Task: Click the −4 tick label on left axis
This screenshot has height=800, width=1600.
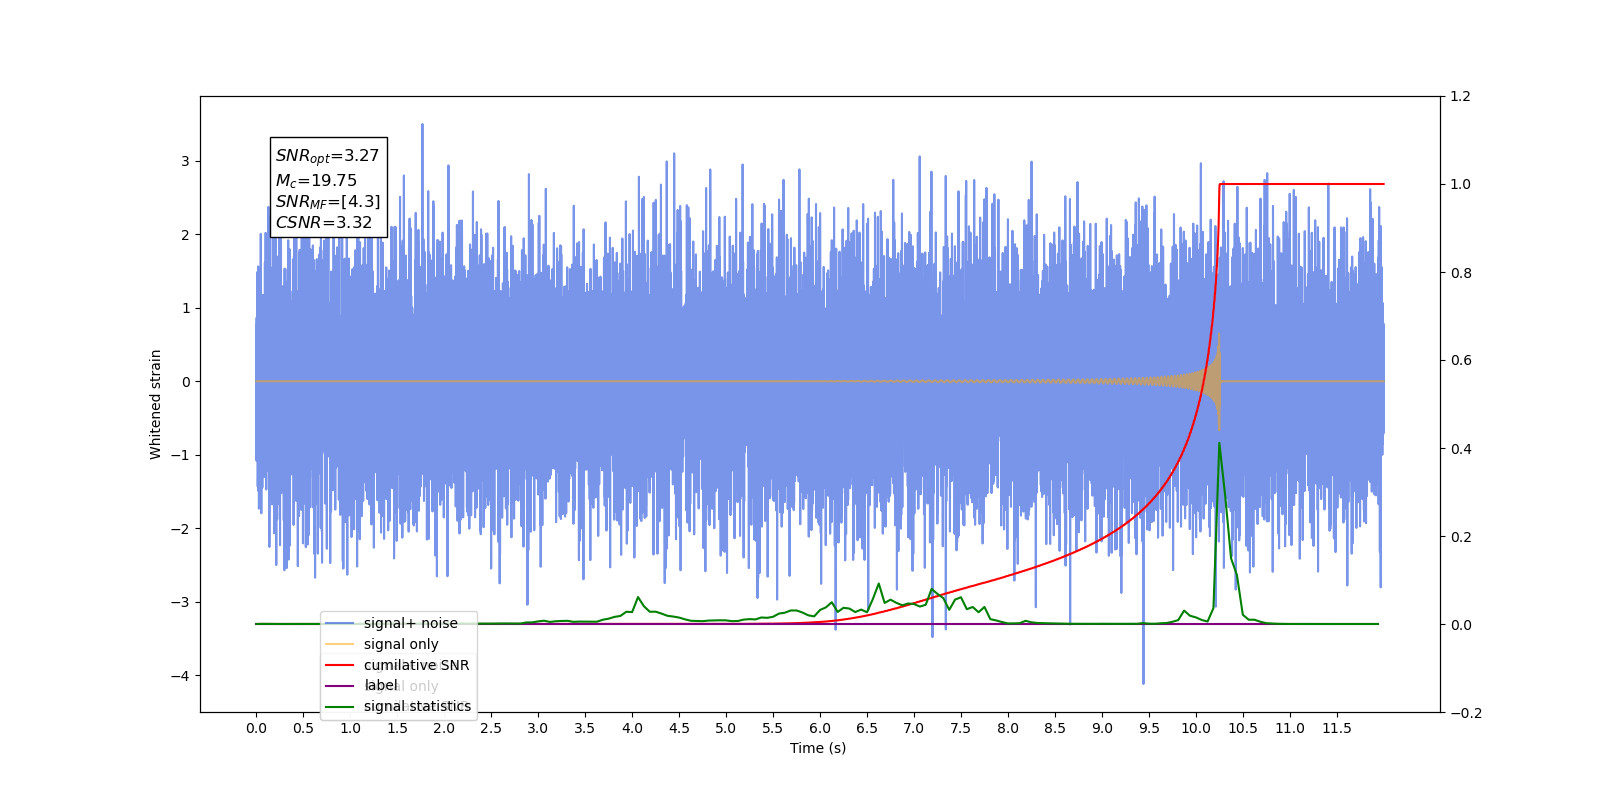Action: (180, 676)
